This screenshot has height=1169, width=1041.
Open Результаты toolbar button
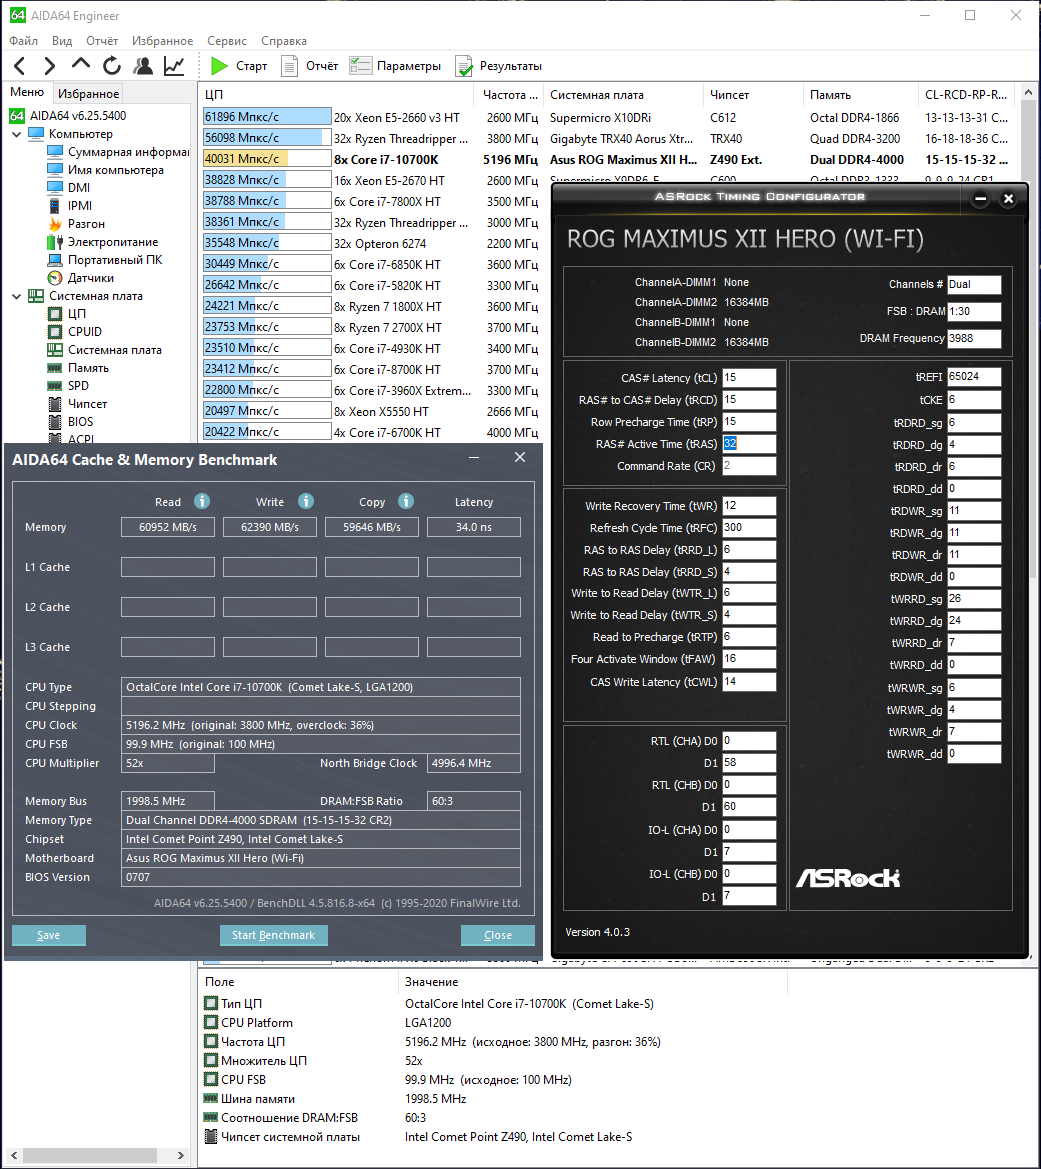[498, 66]
